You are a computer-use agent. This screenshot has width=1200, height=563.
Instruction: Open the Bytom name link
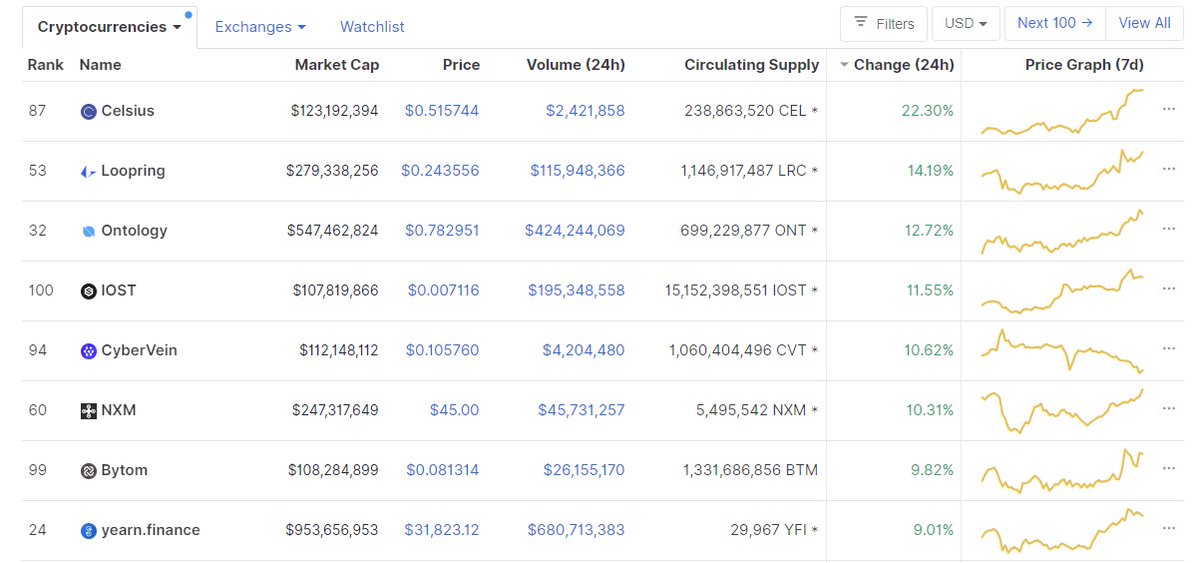pyautogui.click(x=124, y=471)
